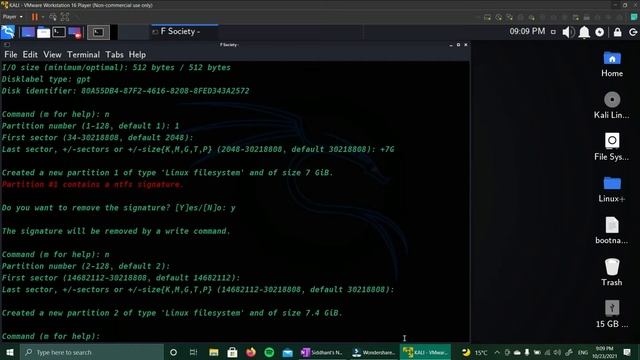Open the Kali notifications bell
This screenshot has height=360, width=640.
click(584, 32)
